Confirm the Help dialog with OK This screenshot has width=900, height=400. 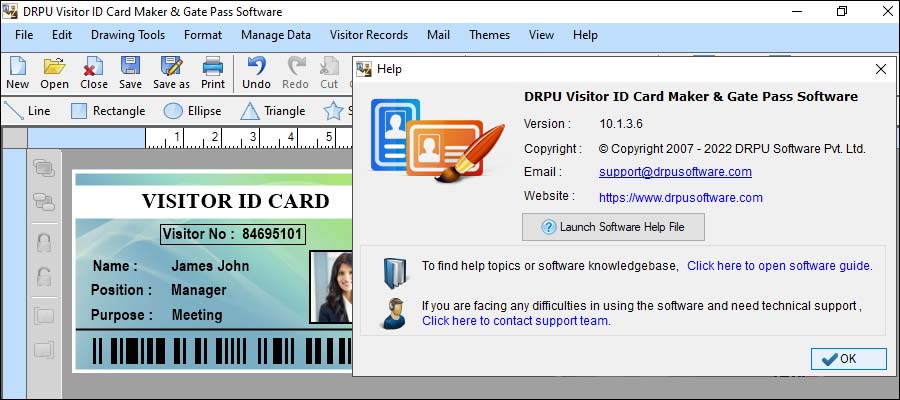tap(848, 359)
